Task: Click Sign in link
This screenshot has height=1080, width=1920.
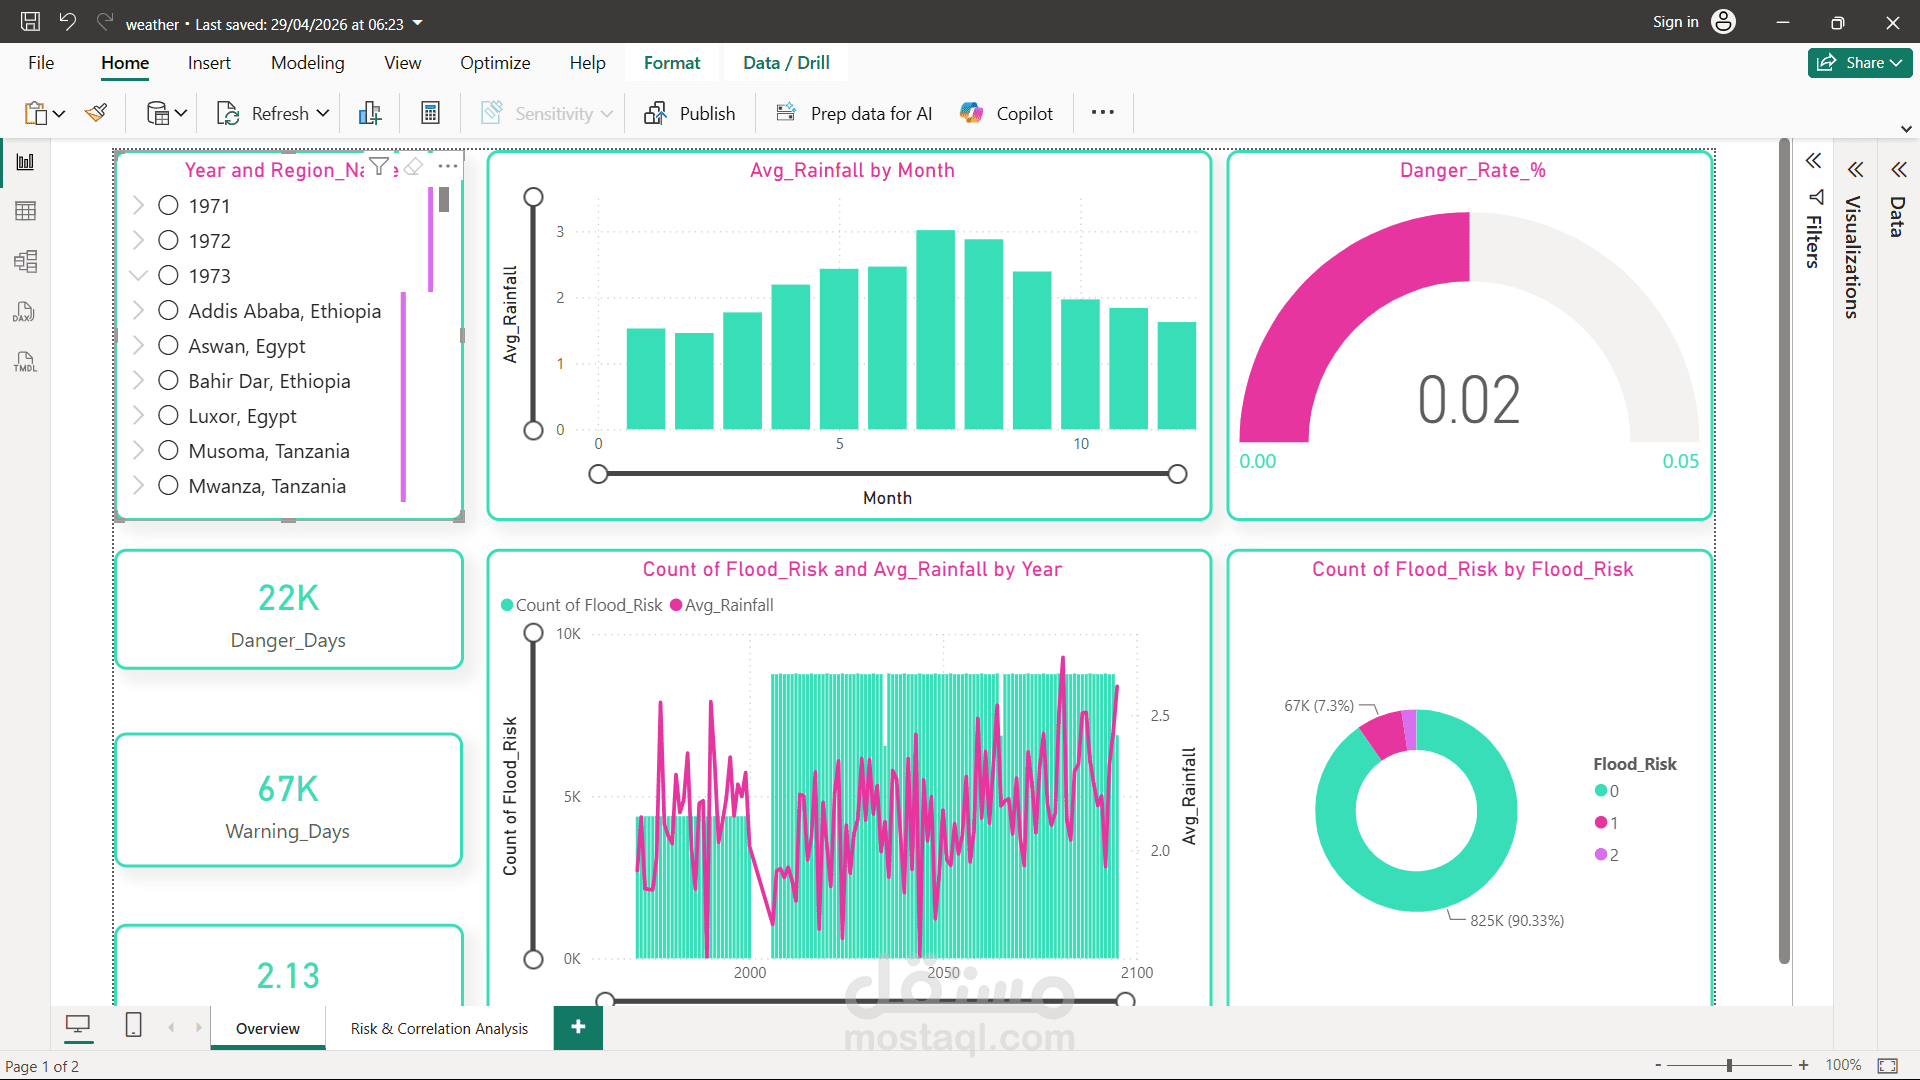Action: point(1675,22)
